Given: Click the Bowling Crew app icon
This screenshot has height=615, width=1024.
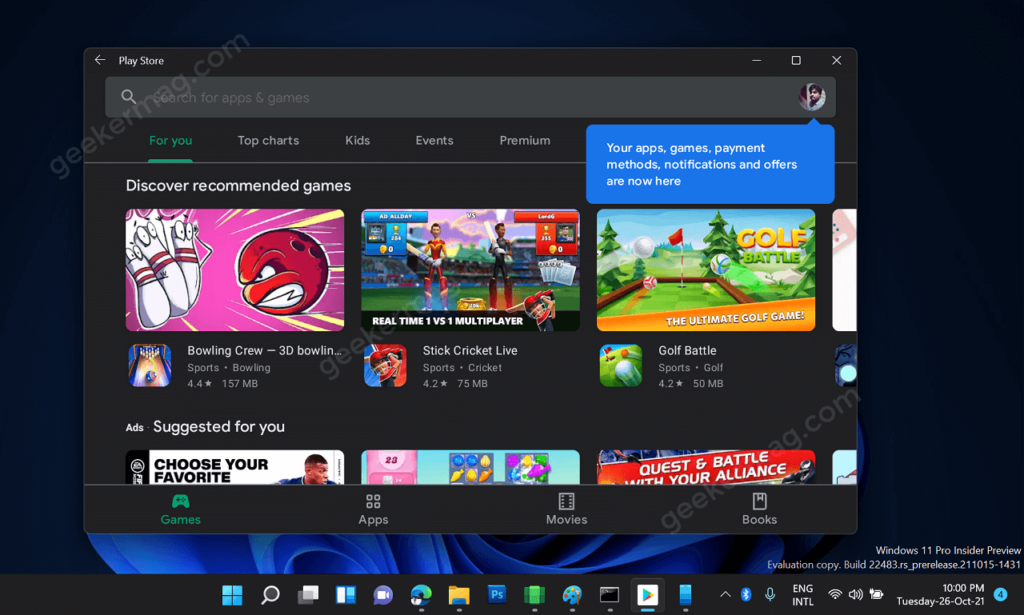Looking at the screenshot, I should coord(150,366).
